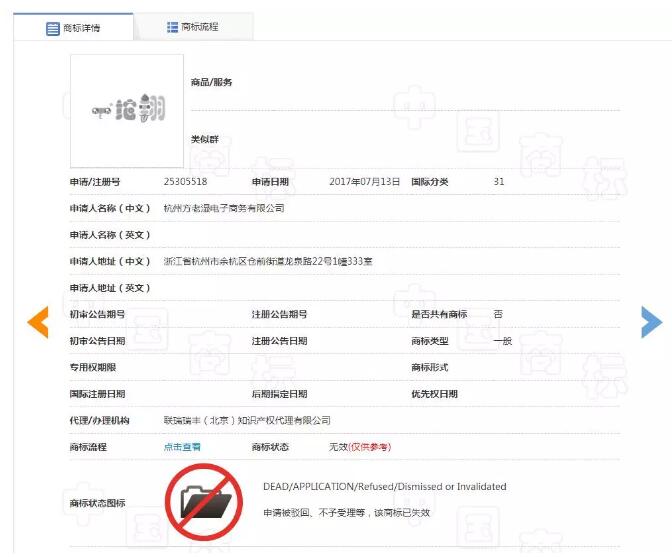Click the 商标状态图标 label
The height and width of the screenshot is (557, 672).
click(97, 503)
